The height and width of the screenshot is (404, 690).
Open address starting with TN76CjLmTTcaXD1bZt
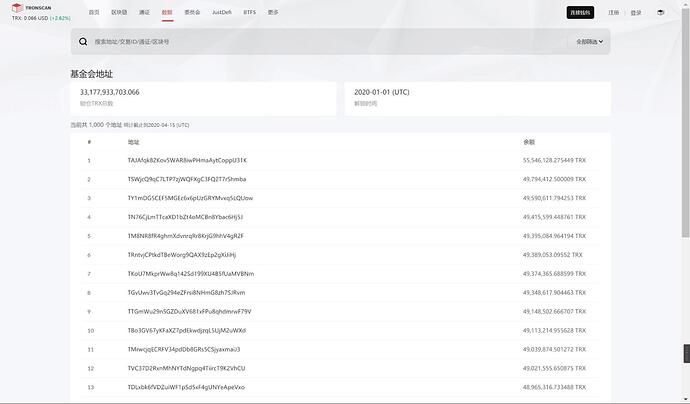(x=185, y=217)
